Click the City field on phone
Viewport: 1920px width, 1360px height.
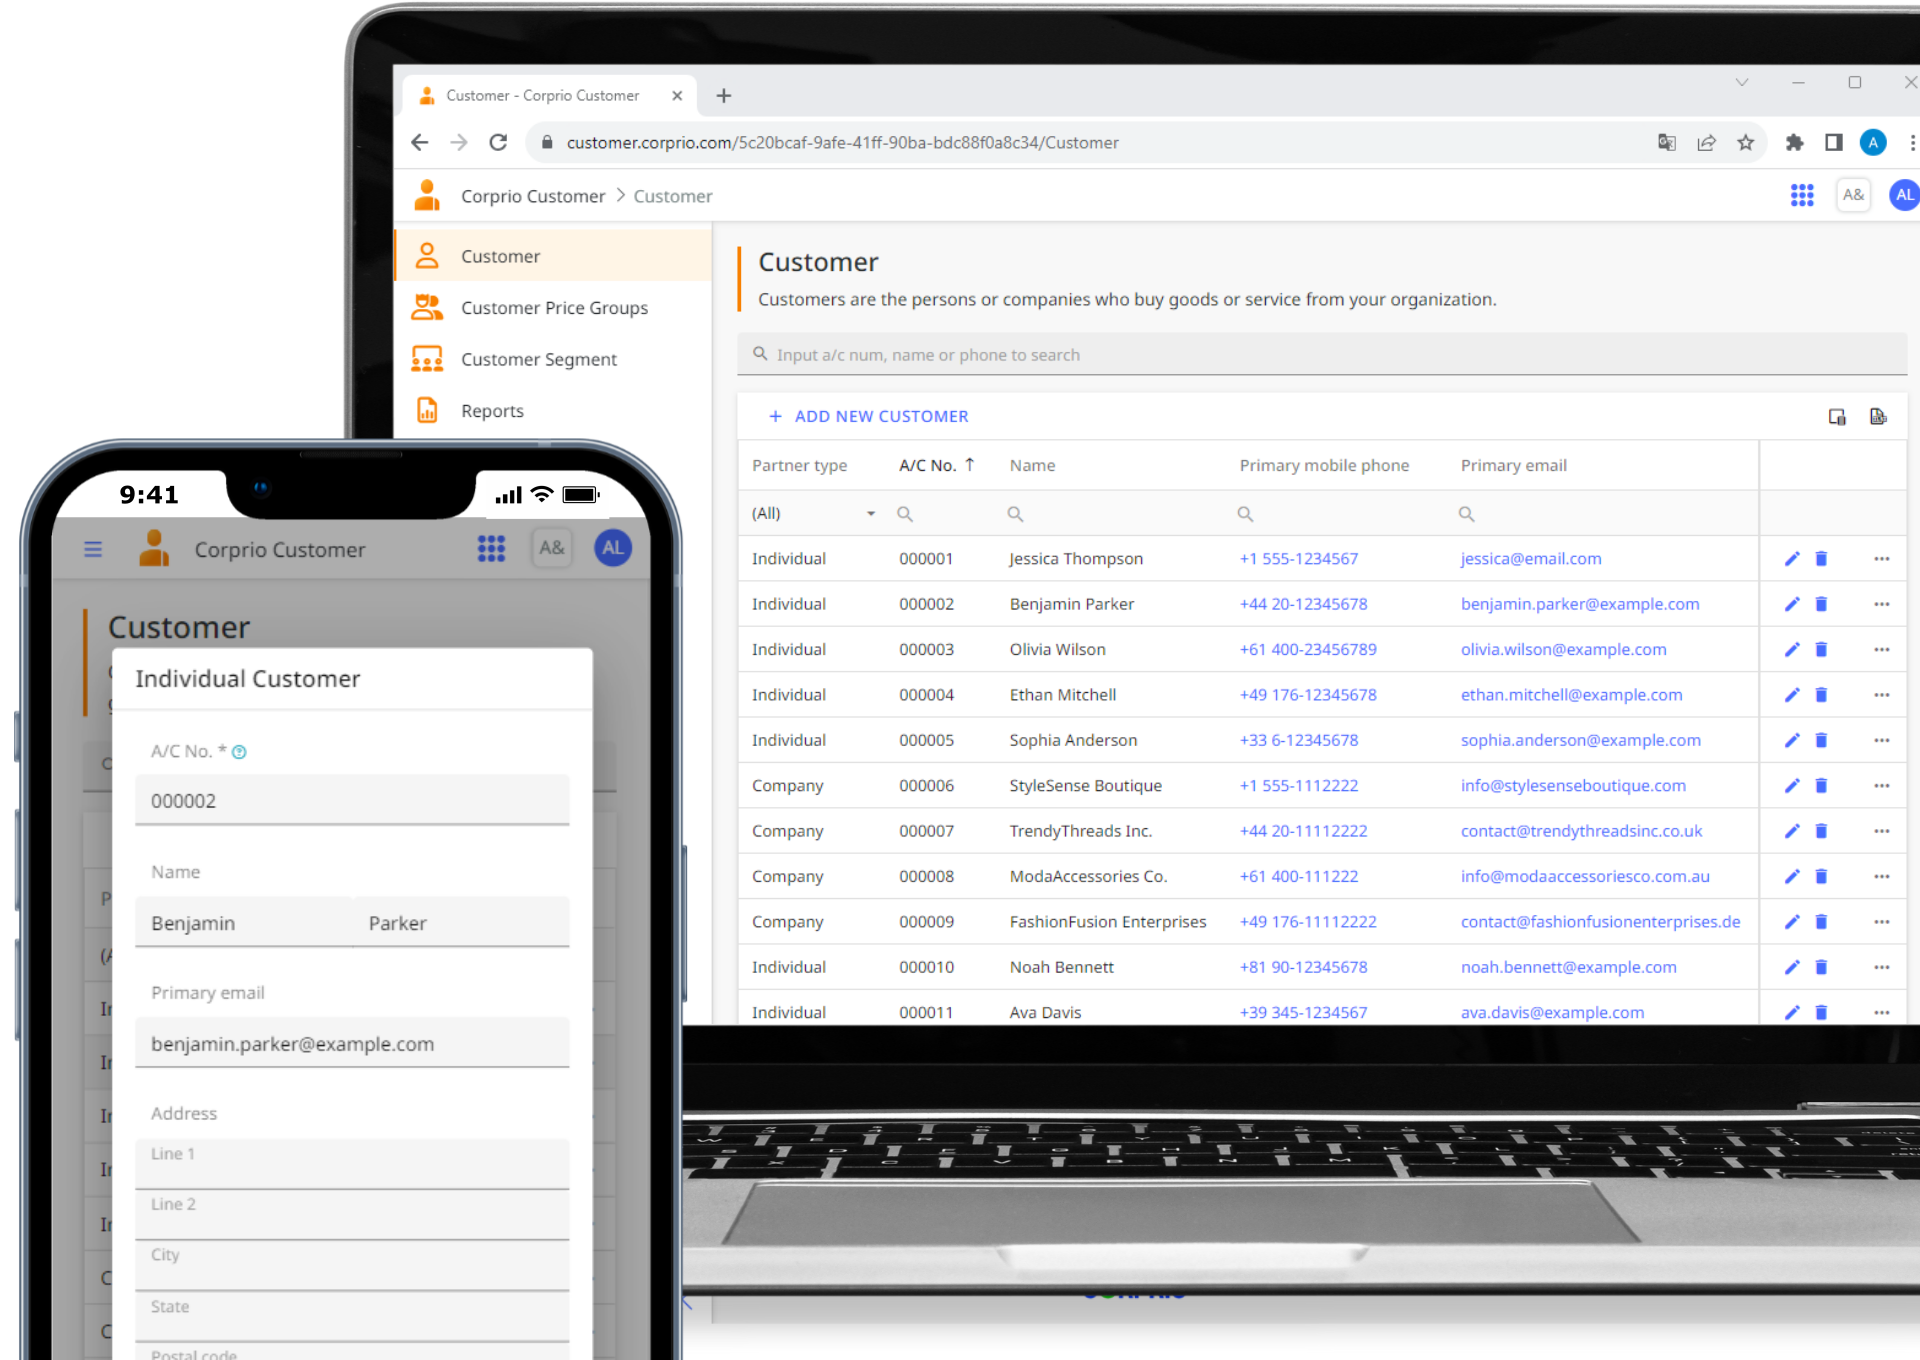[x=352, y=1267]
